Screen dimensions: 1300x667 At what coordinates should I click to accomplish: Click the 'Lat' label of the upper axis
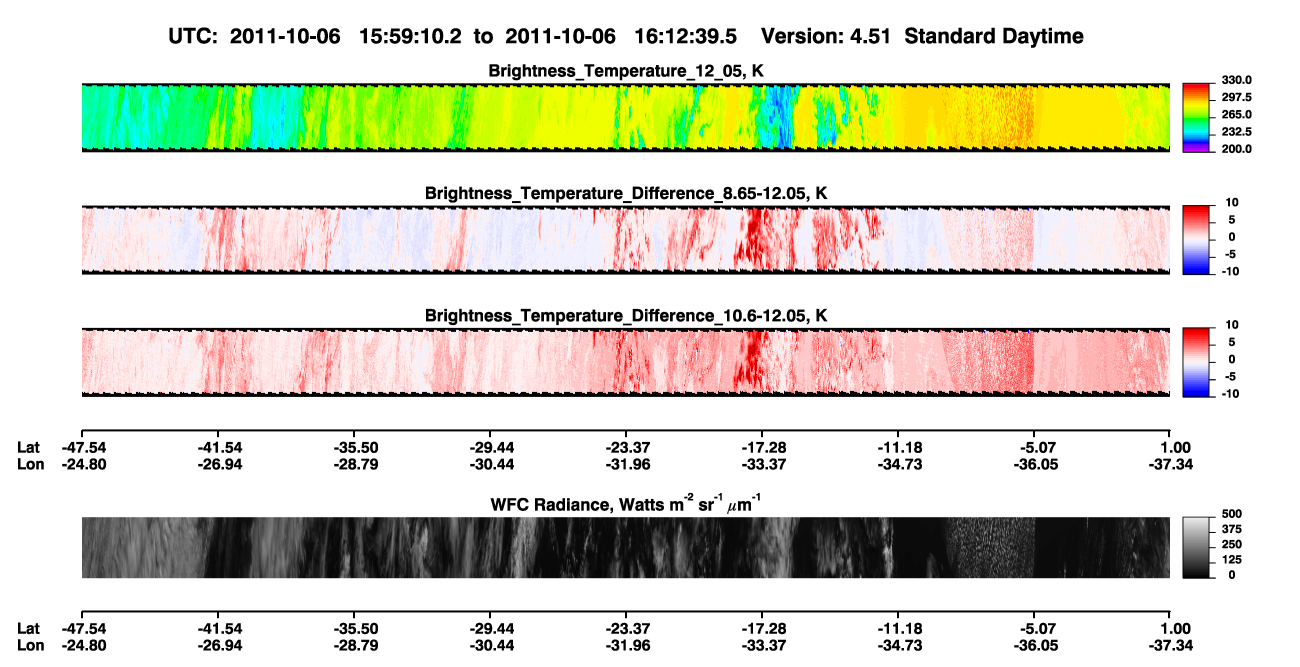(x=29, y=447)
